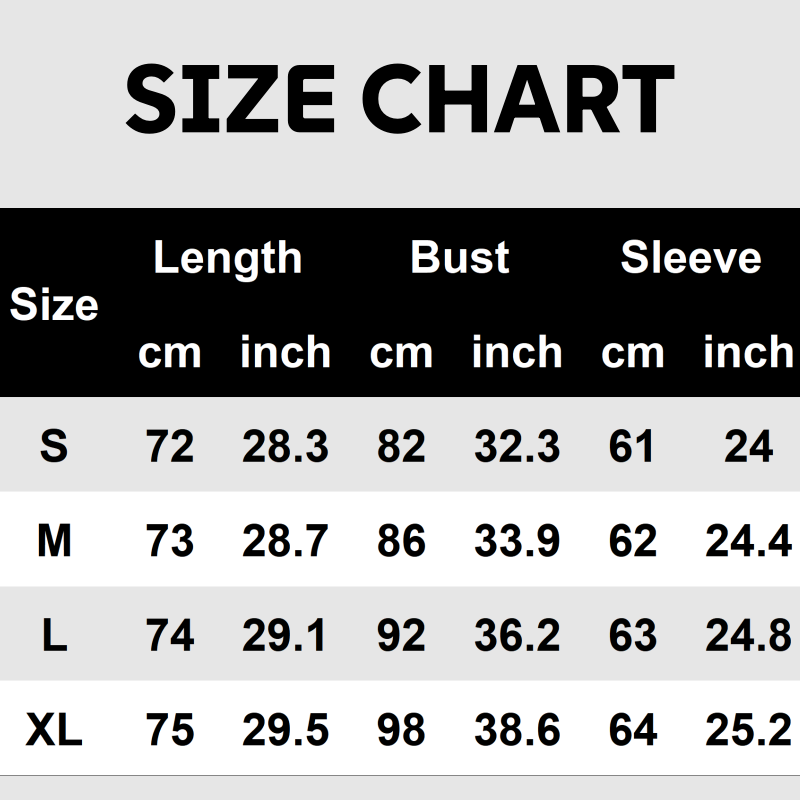Click the Sleeve column header
The width and height of the screenshot is (800, 800).
click(x=691, y=258)
